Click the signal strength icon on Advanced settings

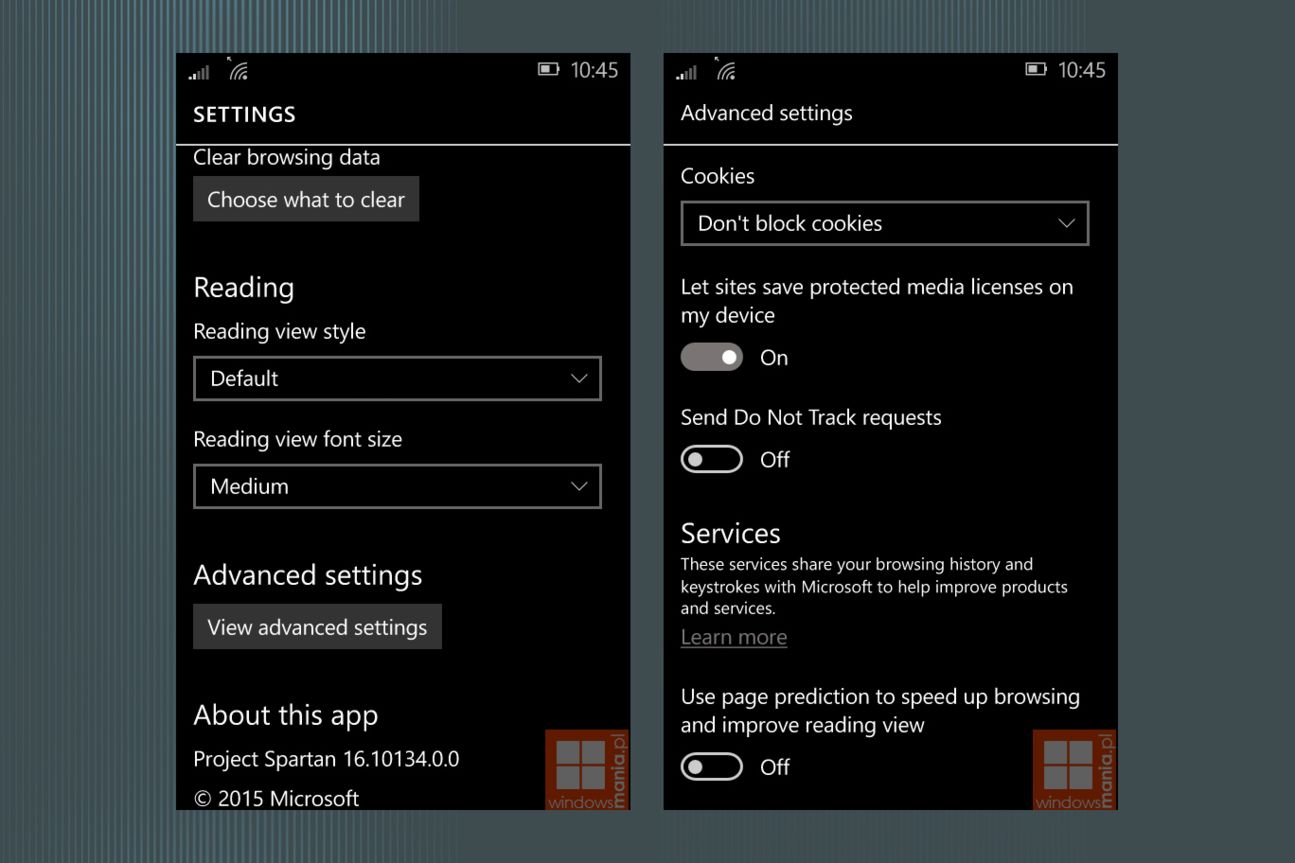(685, 71)
